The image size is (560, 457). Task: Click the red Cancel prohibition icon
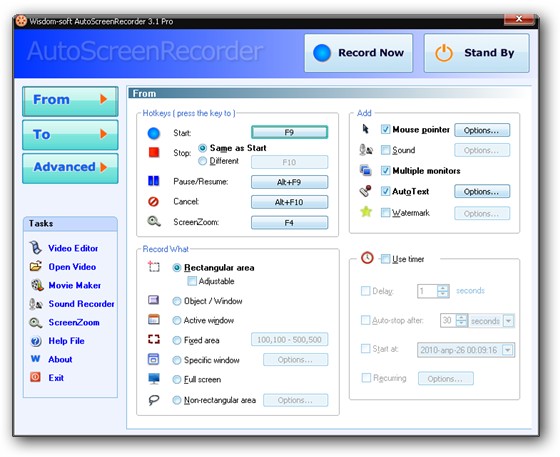pos(154,202)
